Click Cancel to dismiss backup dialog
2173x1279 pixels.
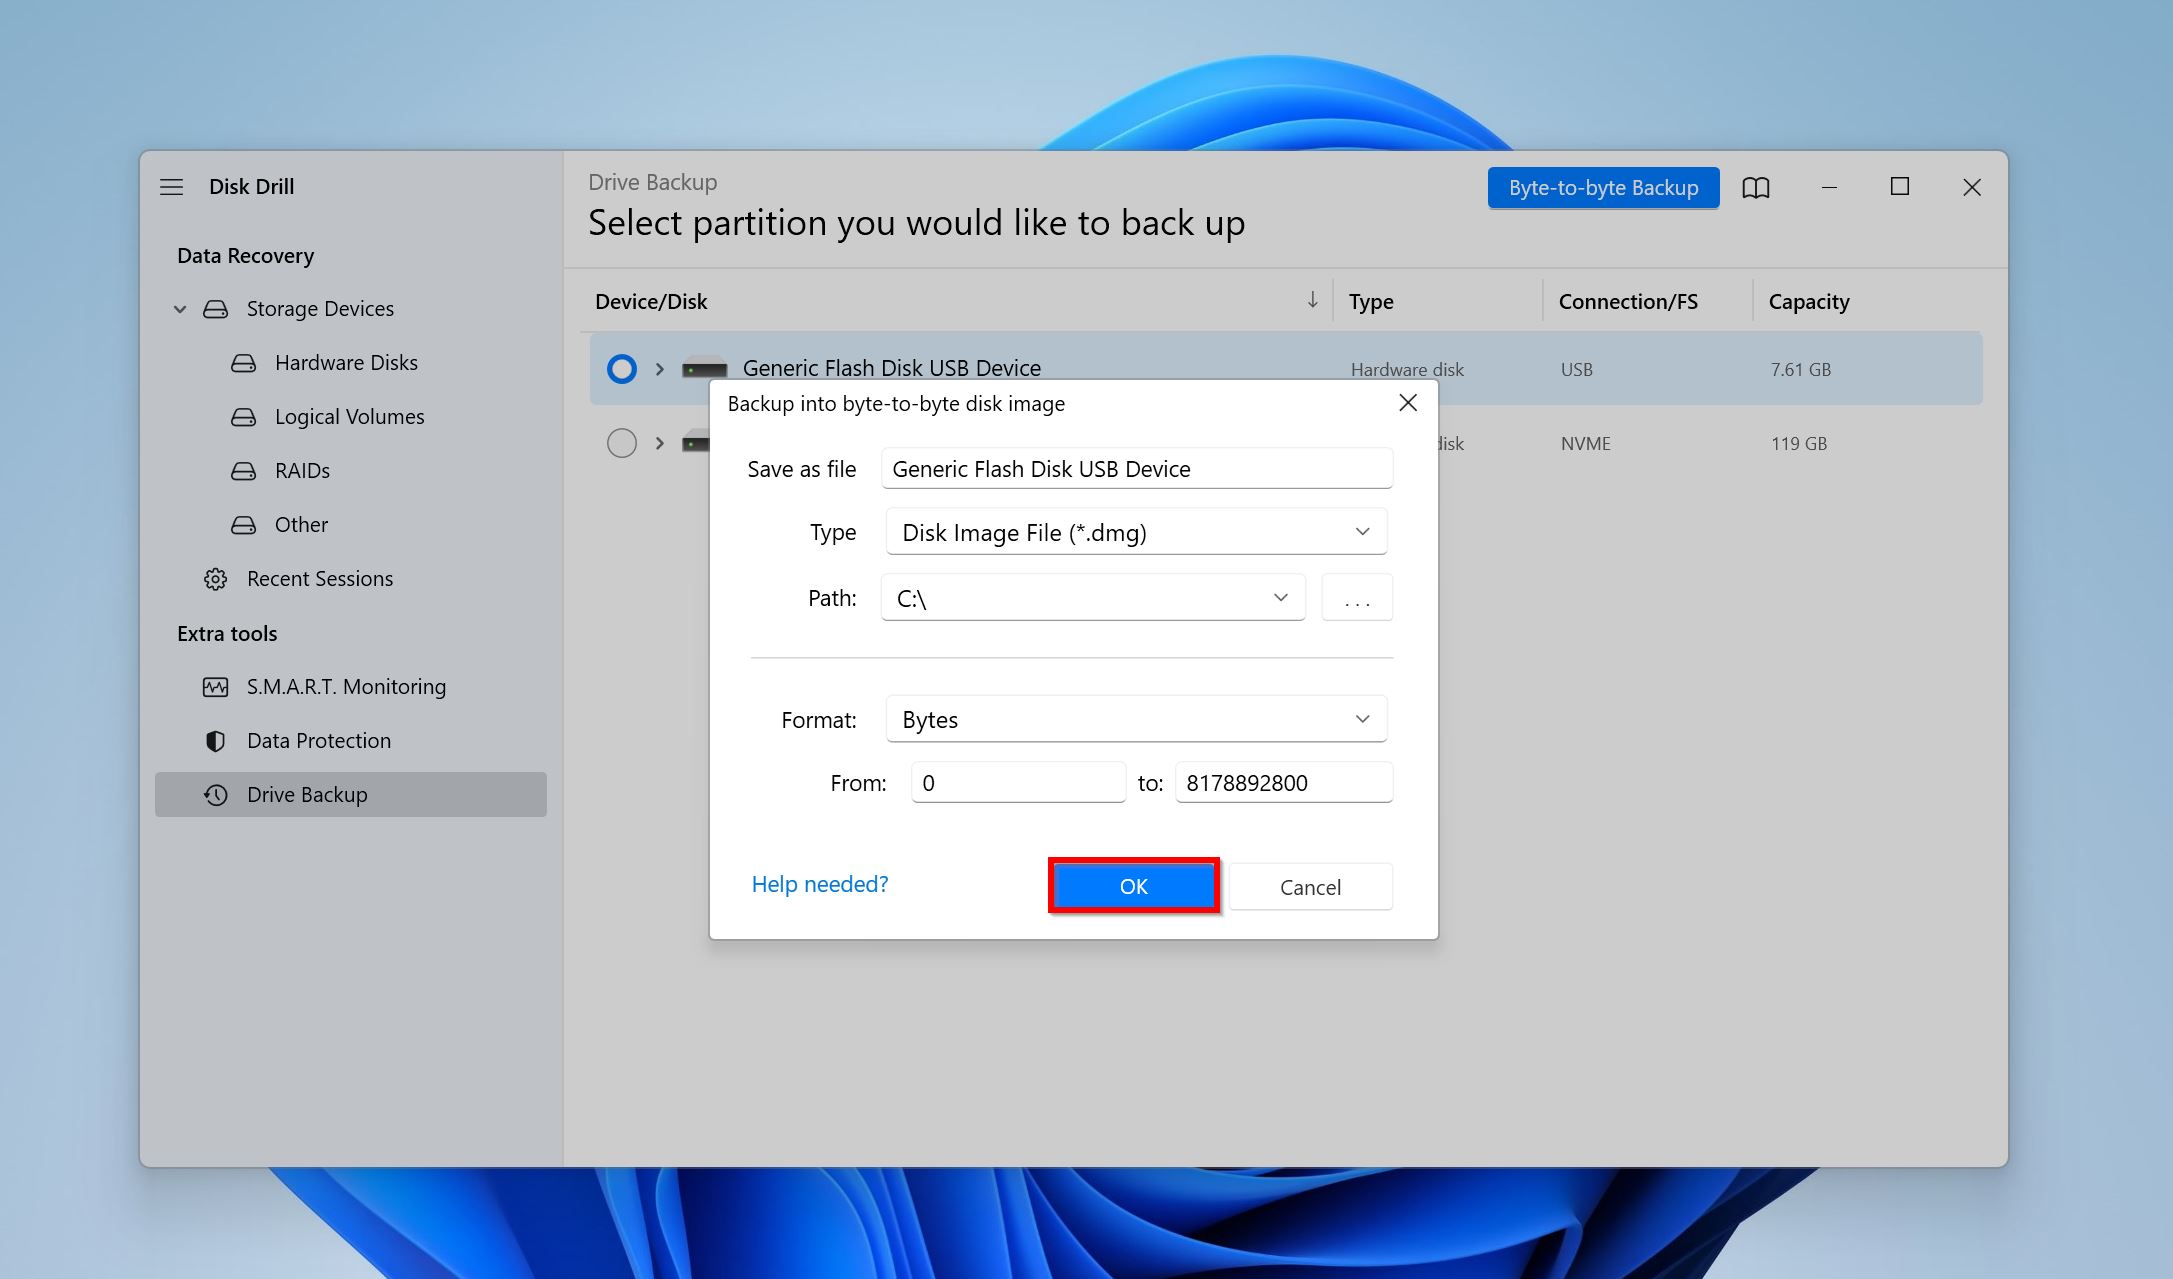point(1310,886)
